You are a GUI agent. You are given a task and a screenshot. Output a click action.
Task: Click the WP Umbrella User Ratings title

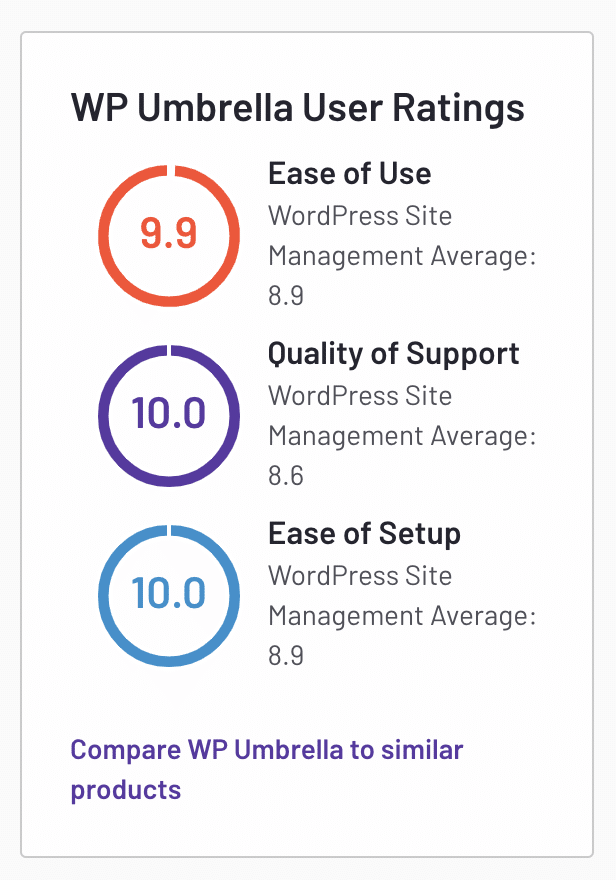[297, 108]
